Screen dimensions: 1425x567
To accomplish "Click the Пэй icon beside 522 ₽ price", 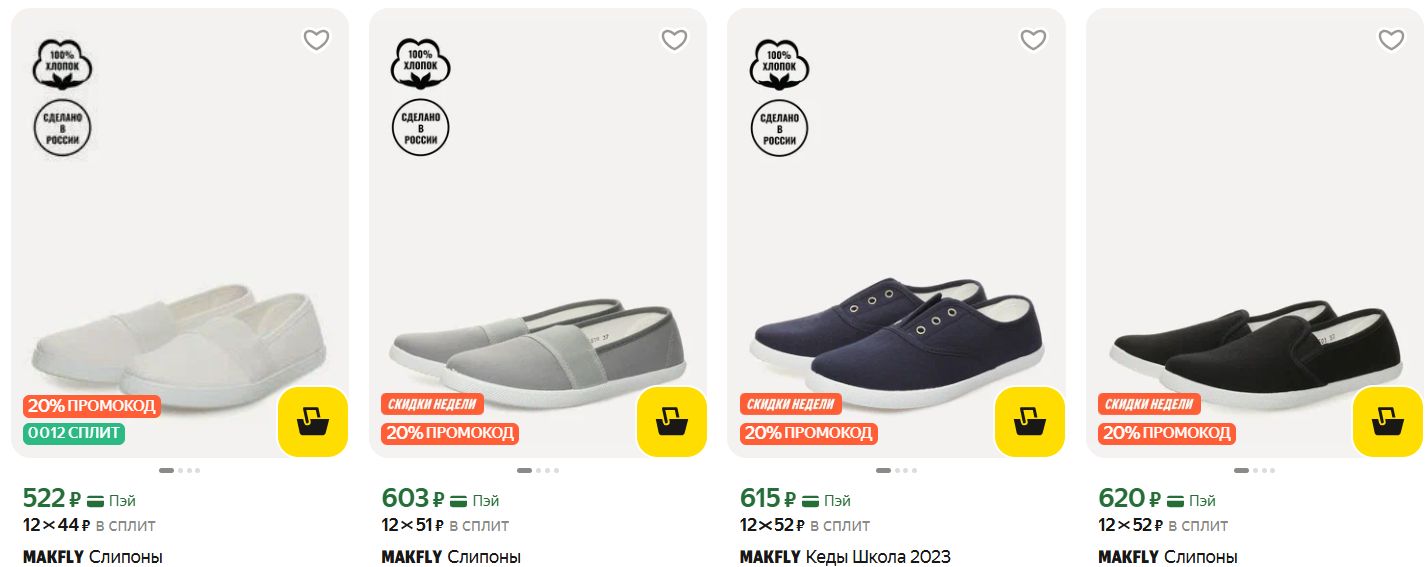I will coord(97,500).
